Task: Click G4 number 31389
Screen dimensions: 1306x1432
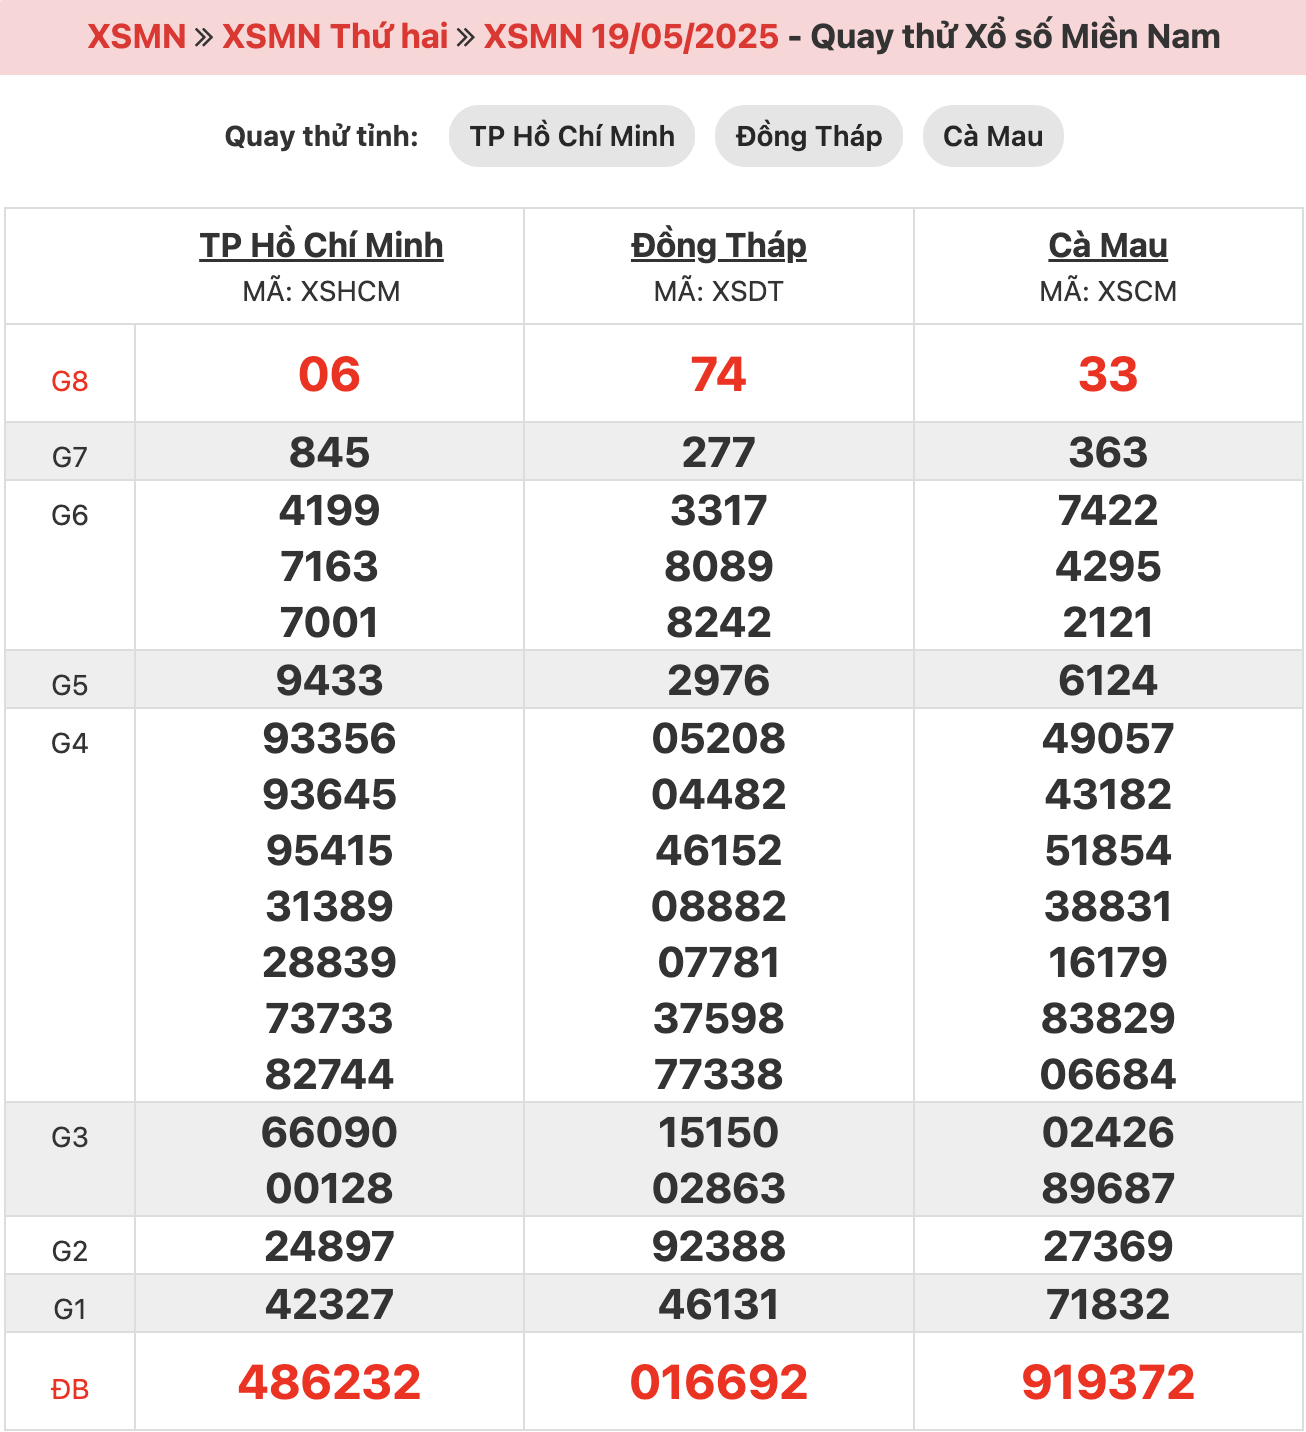Action: pyautogui.click(x=329, y=907)
